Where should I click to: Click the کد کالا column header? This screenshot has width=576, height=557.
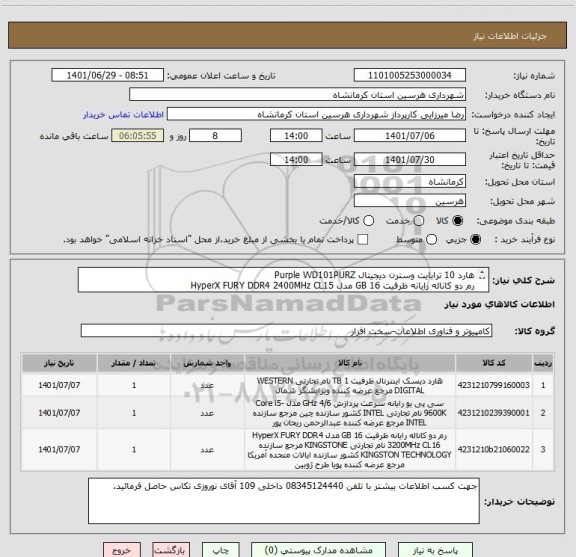tap(494, 363)
